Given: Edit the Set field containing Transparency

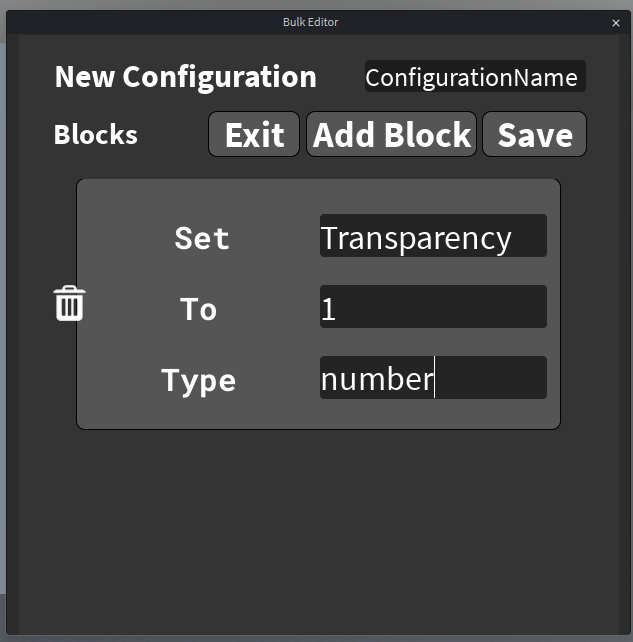Looking at the screenshot, I should coord(433,237).
